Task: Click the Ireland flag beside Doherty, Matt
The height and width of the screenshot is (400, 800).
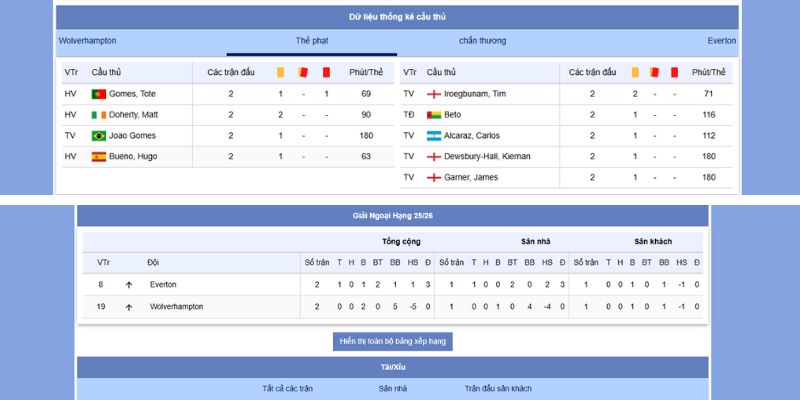Action: 99,115
